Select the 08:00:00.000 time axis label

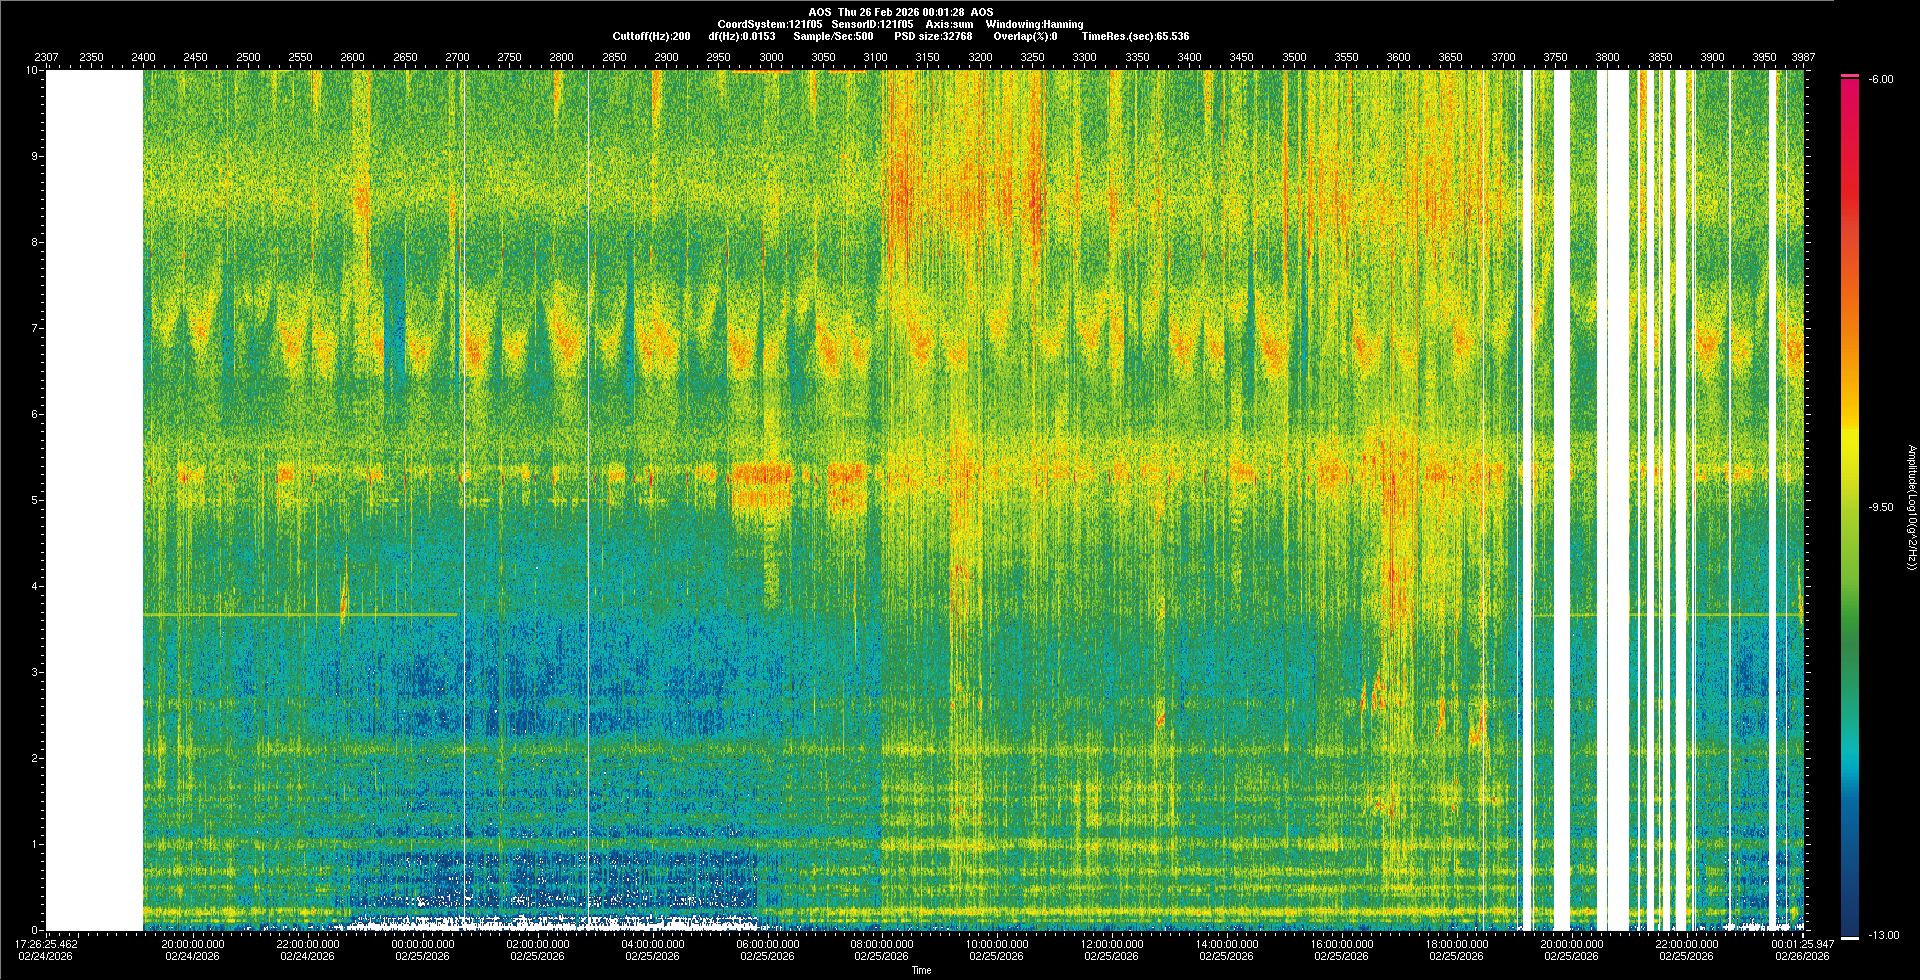click(881, 944)
